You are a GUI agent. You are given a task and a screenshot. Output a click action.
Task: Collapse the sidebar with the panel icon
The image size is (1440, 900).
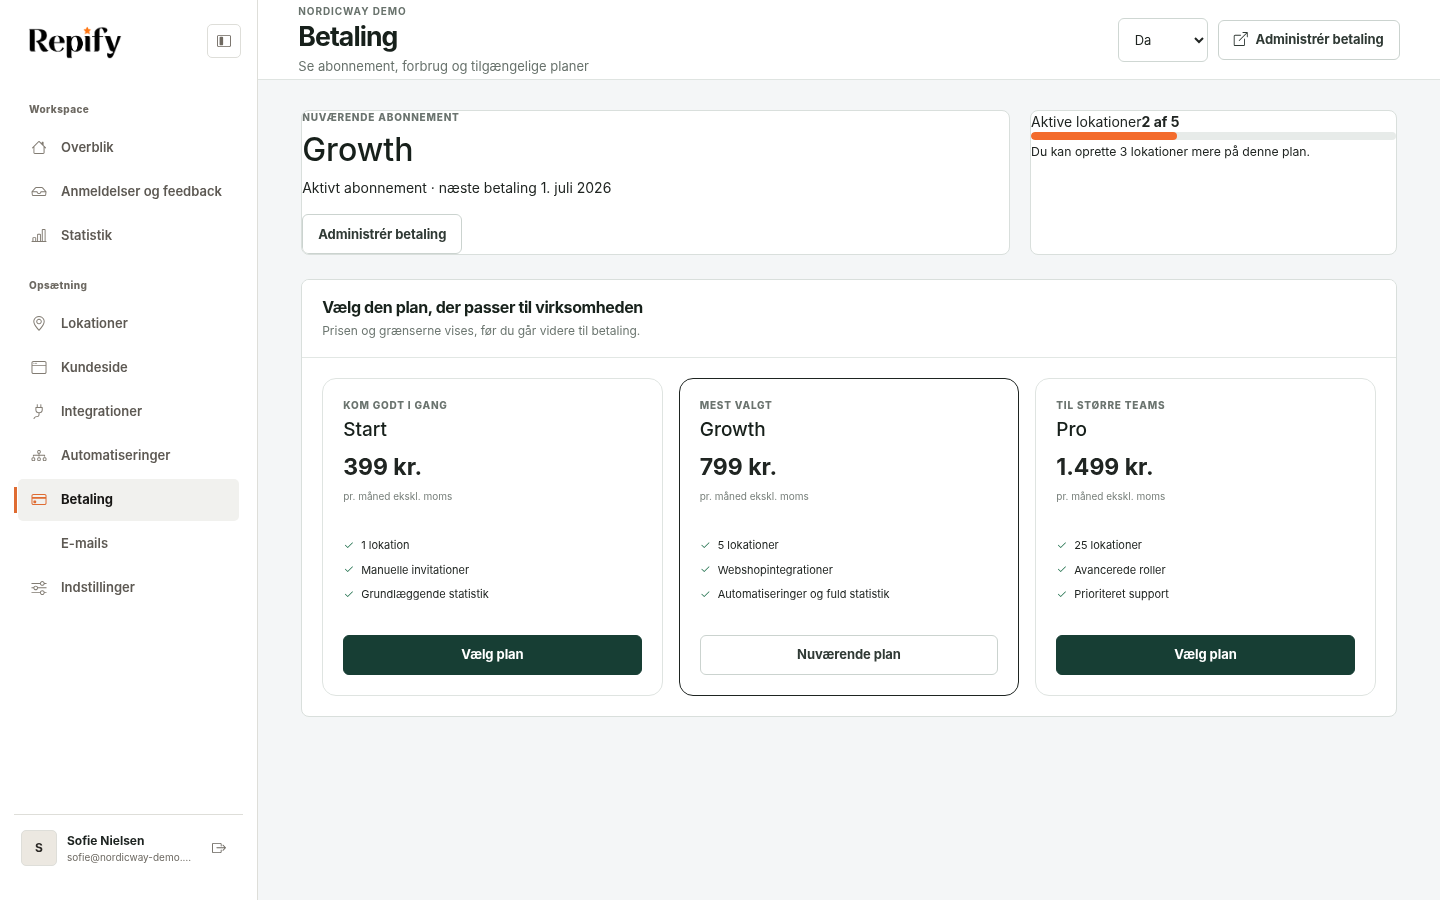pos(224,41)
